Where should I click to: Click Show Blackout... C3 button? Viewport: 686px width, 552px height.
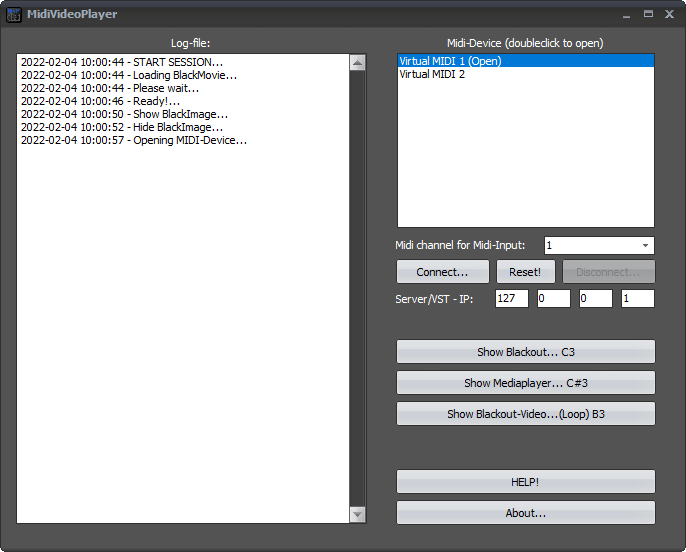pyautogui.click(x=525, y=352)
